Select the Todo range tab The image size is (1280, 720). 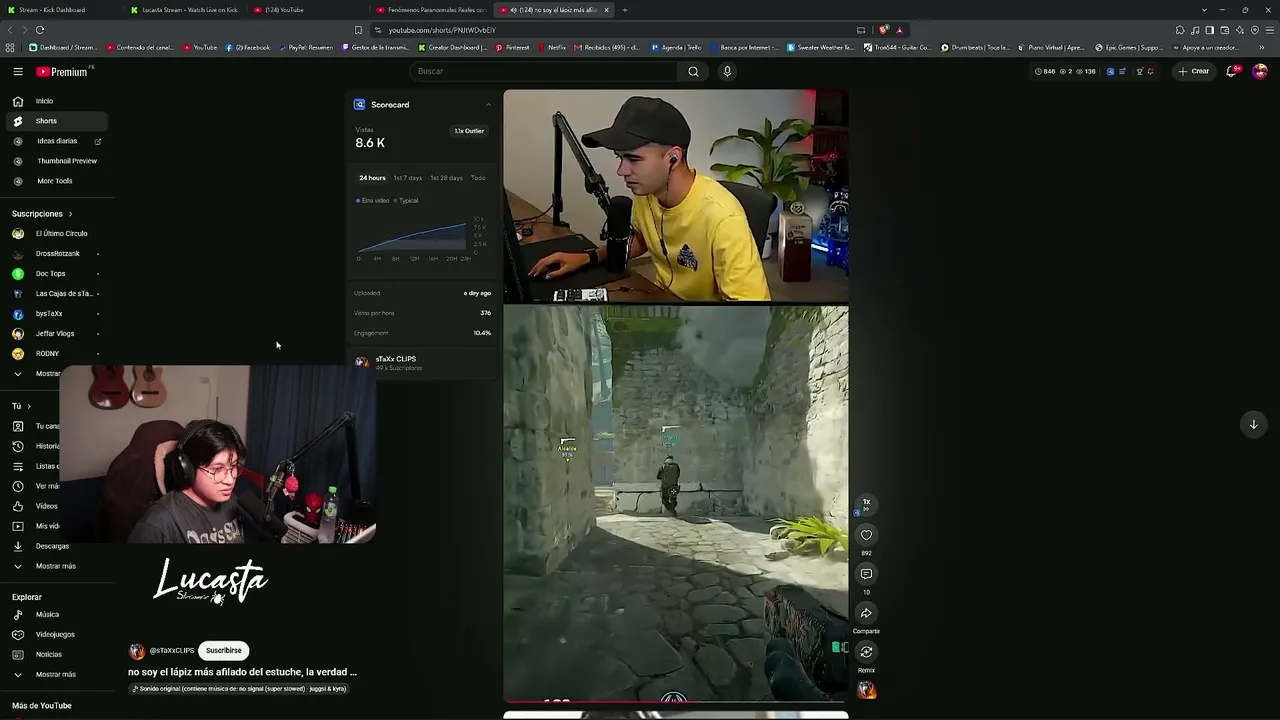[478, 178]
